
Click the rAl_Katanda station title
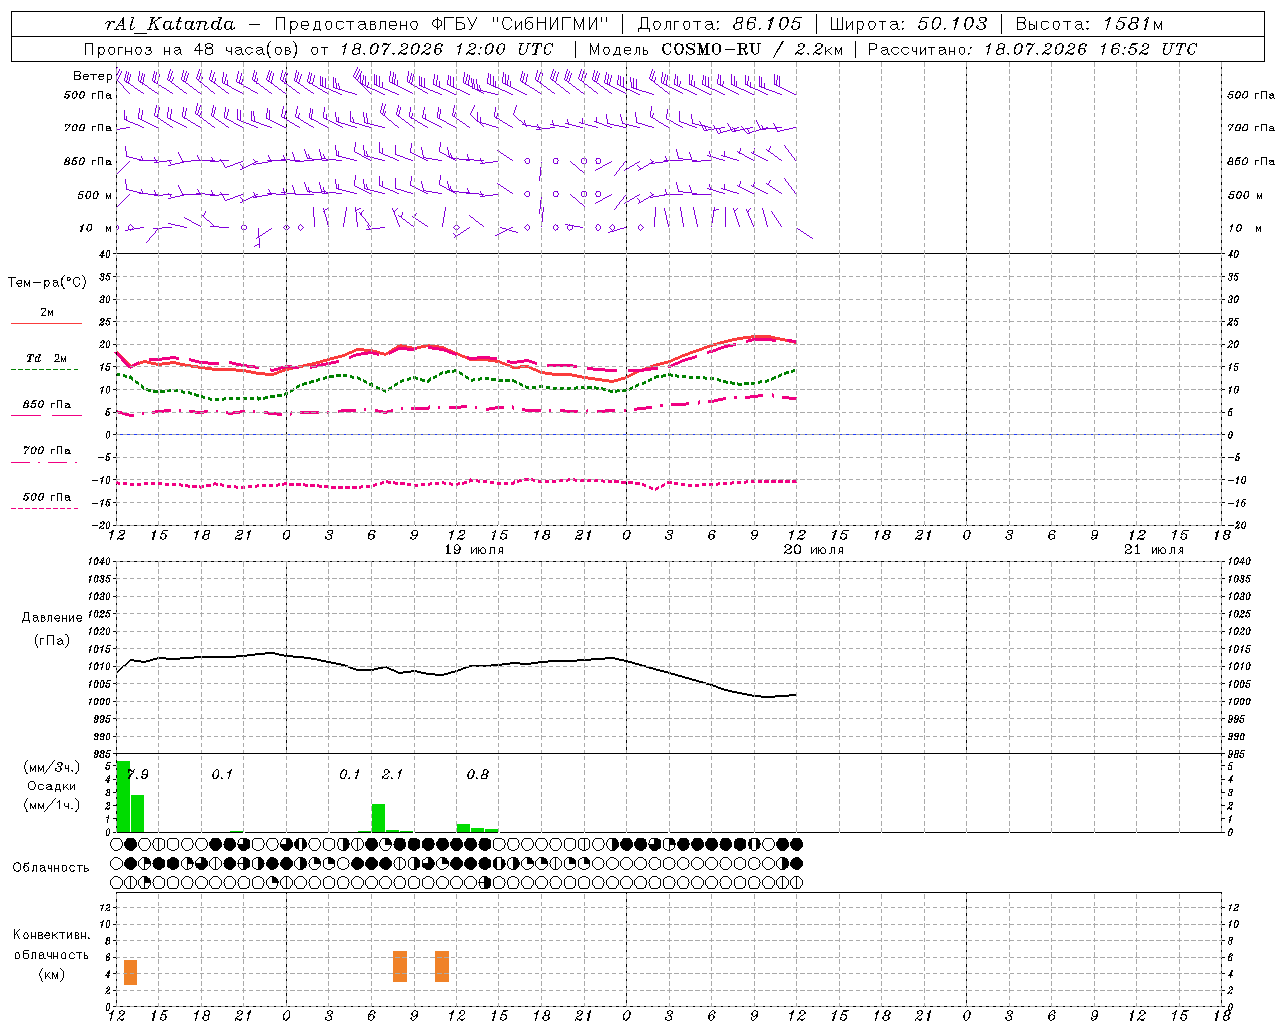171,24
